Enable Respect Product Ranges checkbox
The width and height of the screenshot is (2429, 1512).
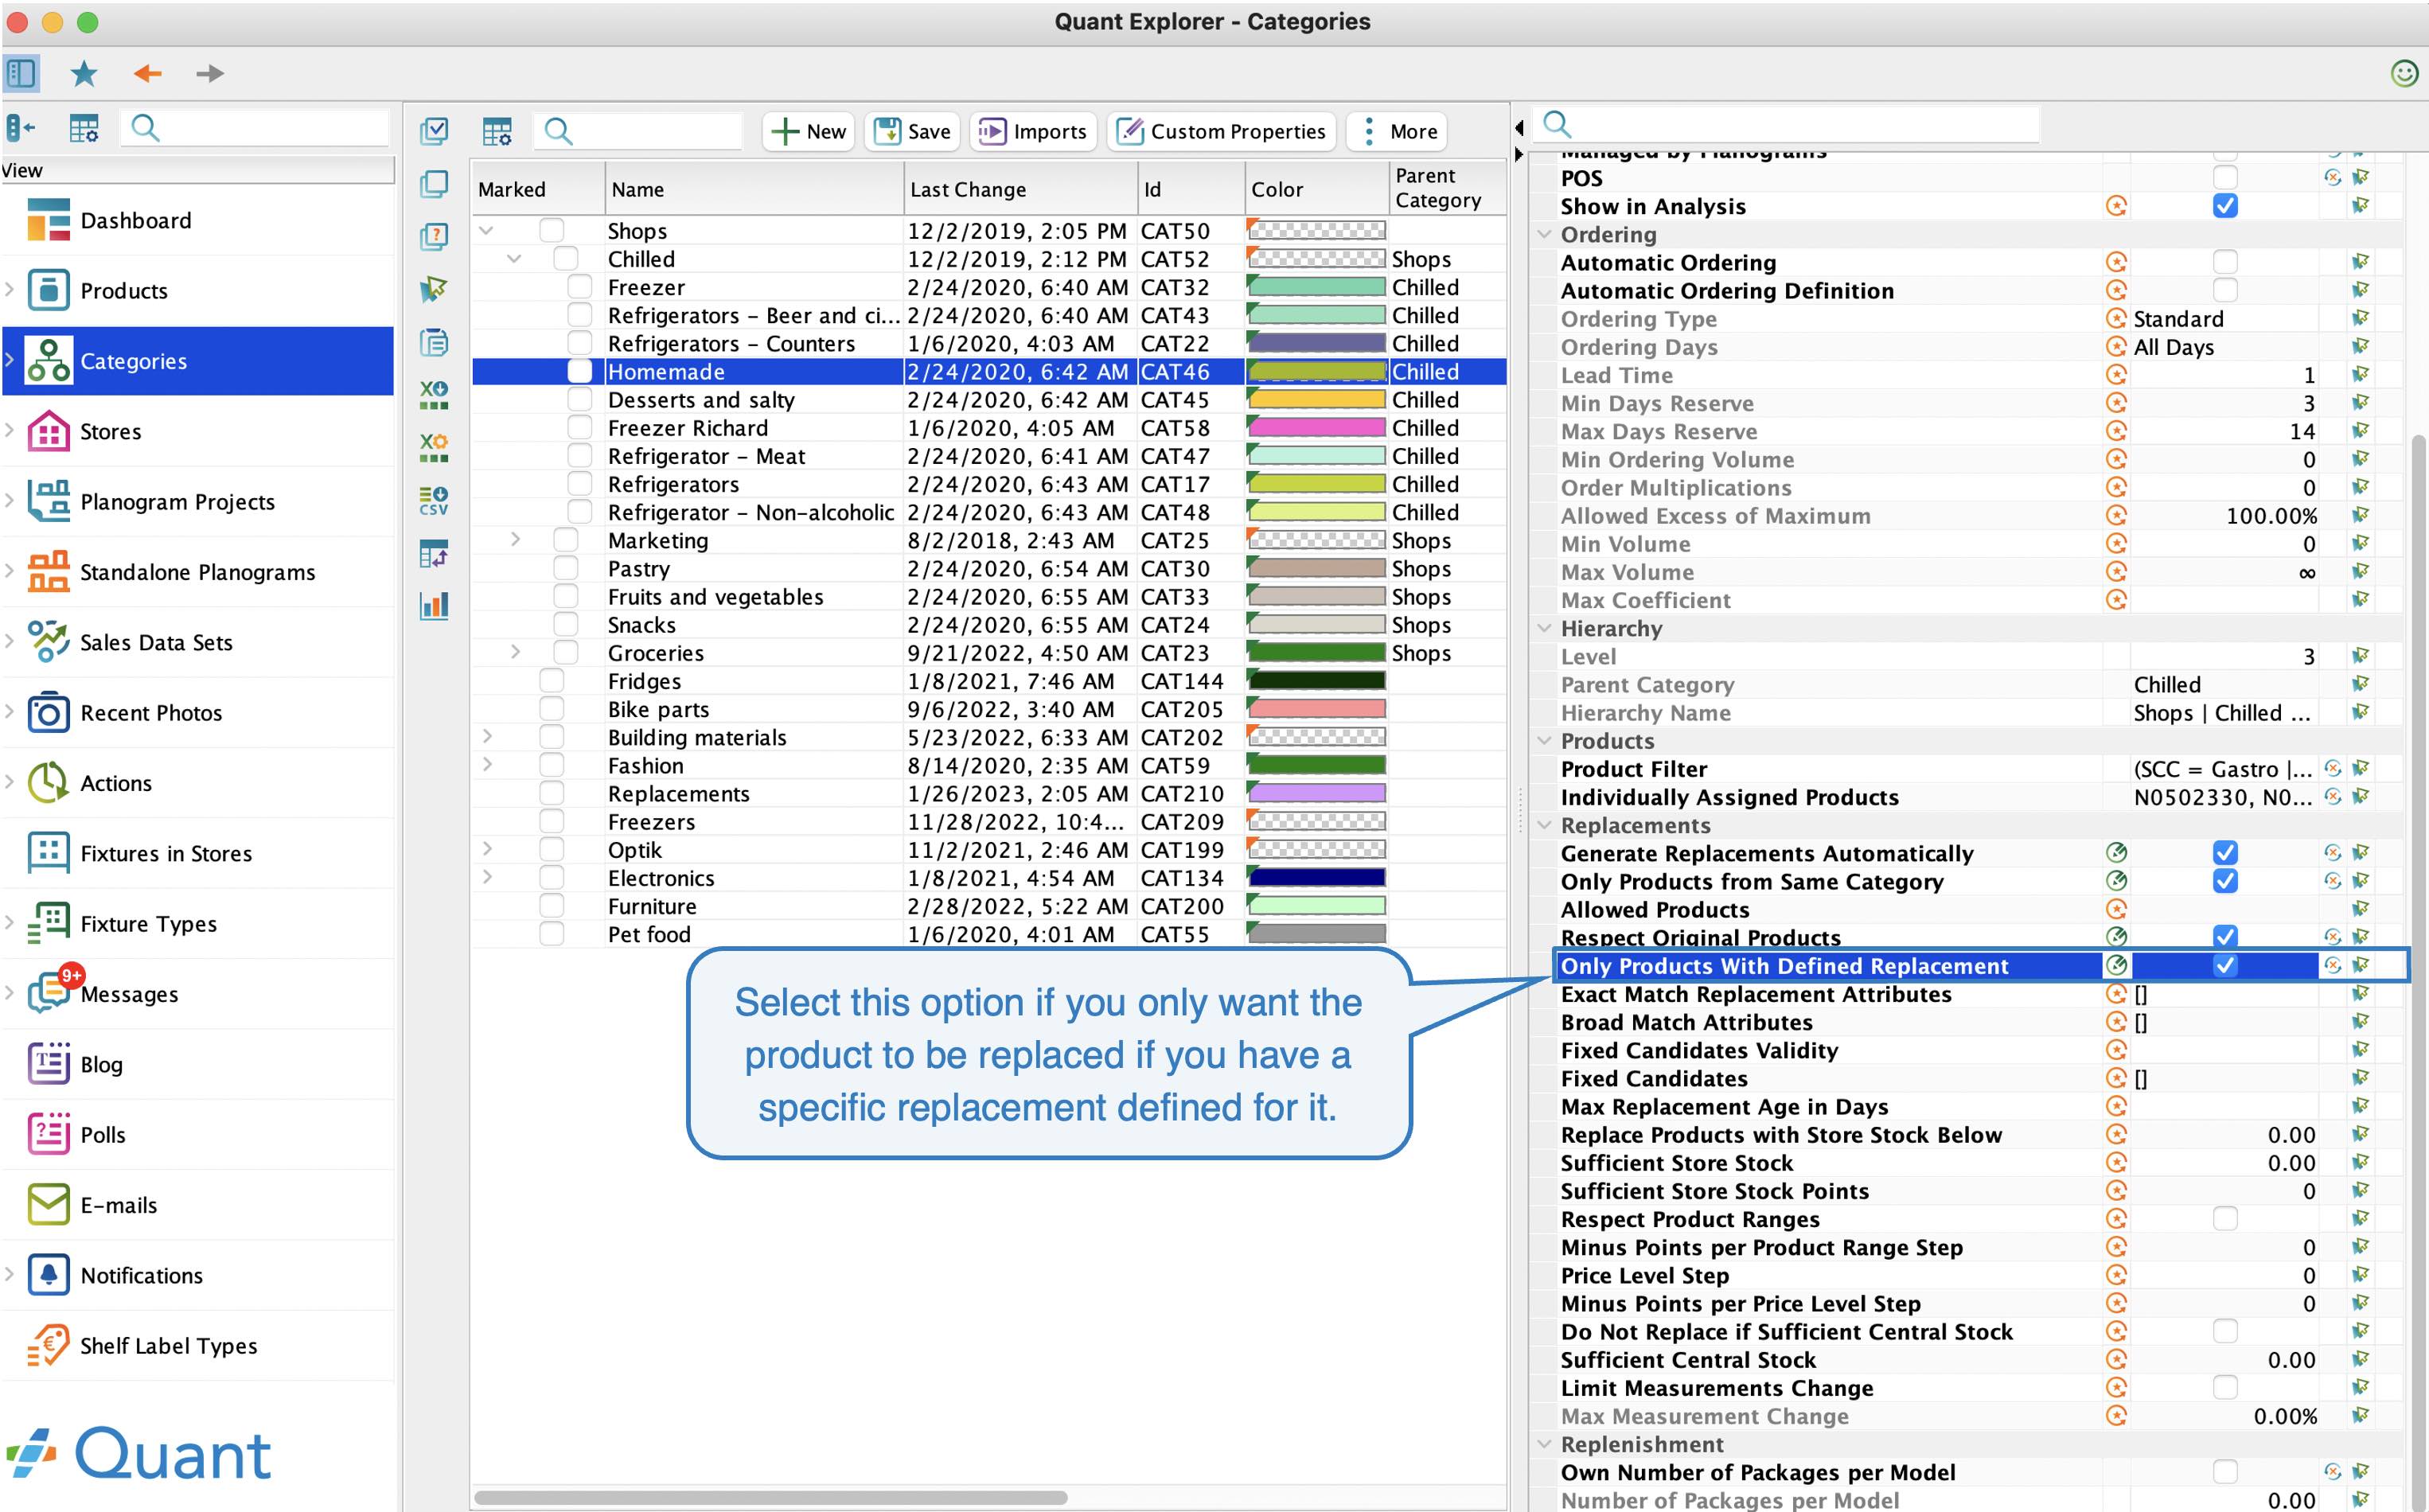pos(2225,1219)
